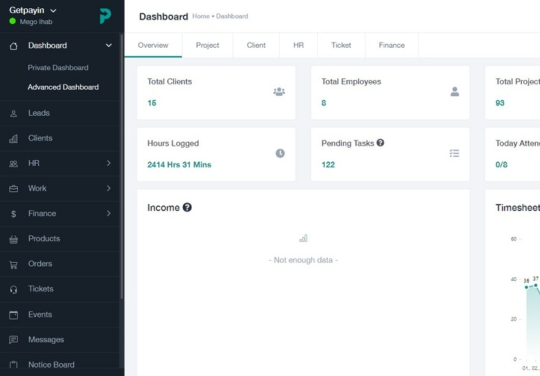Click the HR people icon in sidebar
Viewport: 540px width, 376px height.
coord(13,164)
